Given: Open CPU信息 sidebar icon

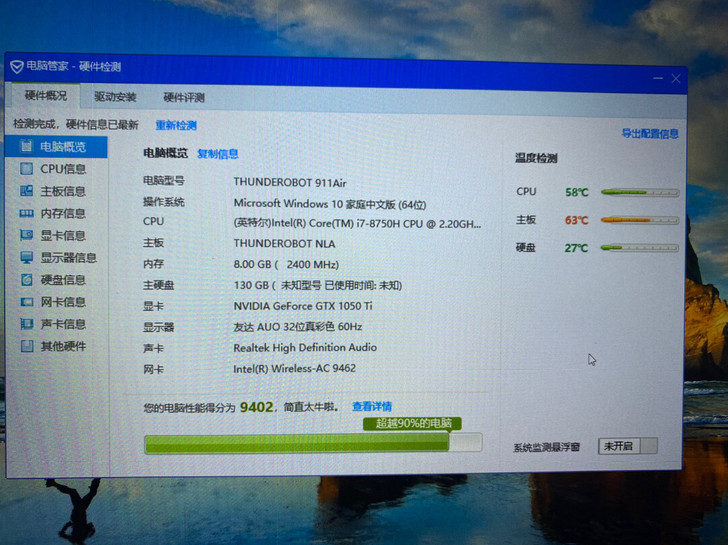Looking at the screenshot, I should coord(26,169).
